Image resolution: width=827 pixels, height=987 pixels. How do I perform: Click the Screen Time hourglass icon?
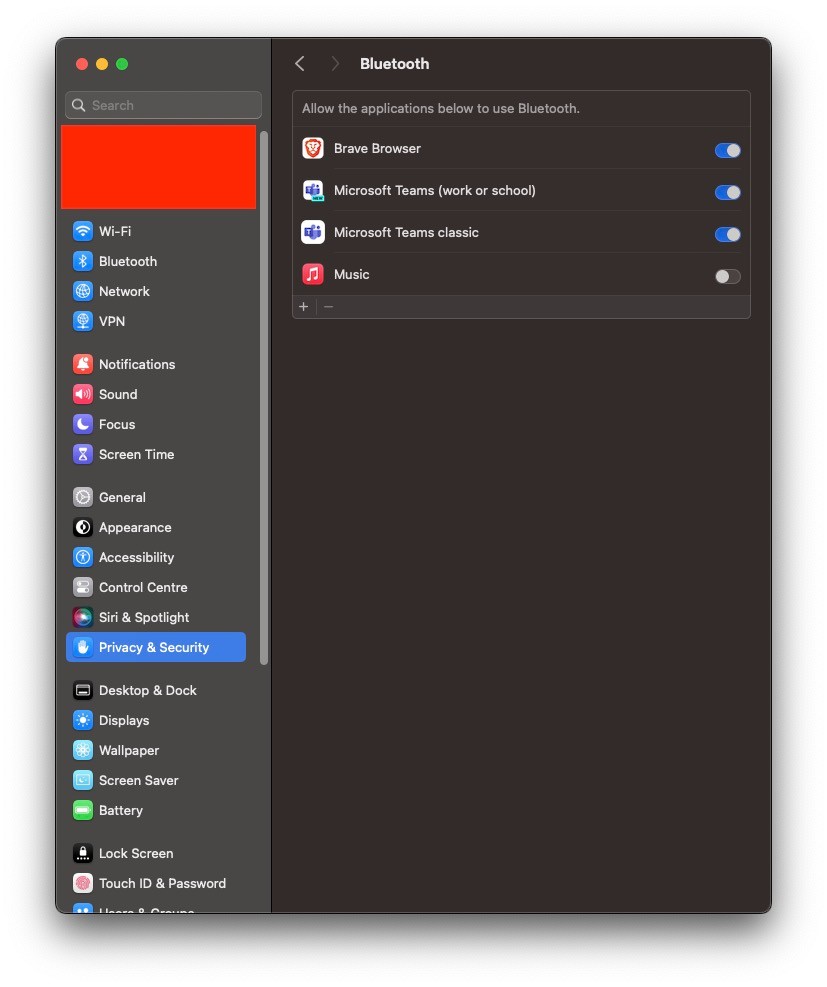(x=82, y=454)
